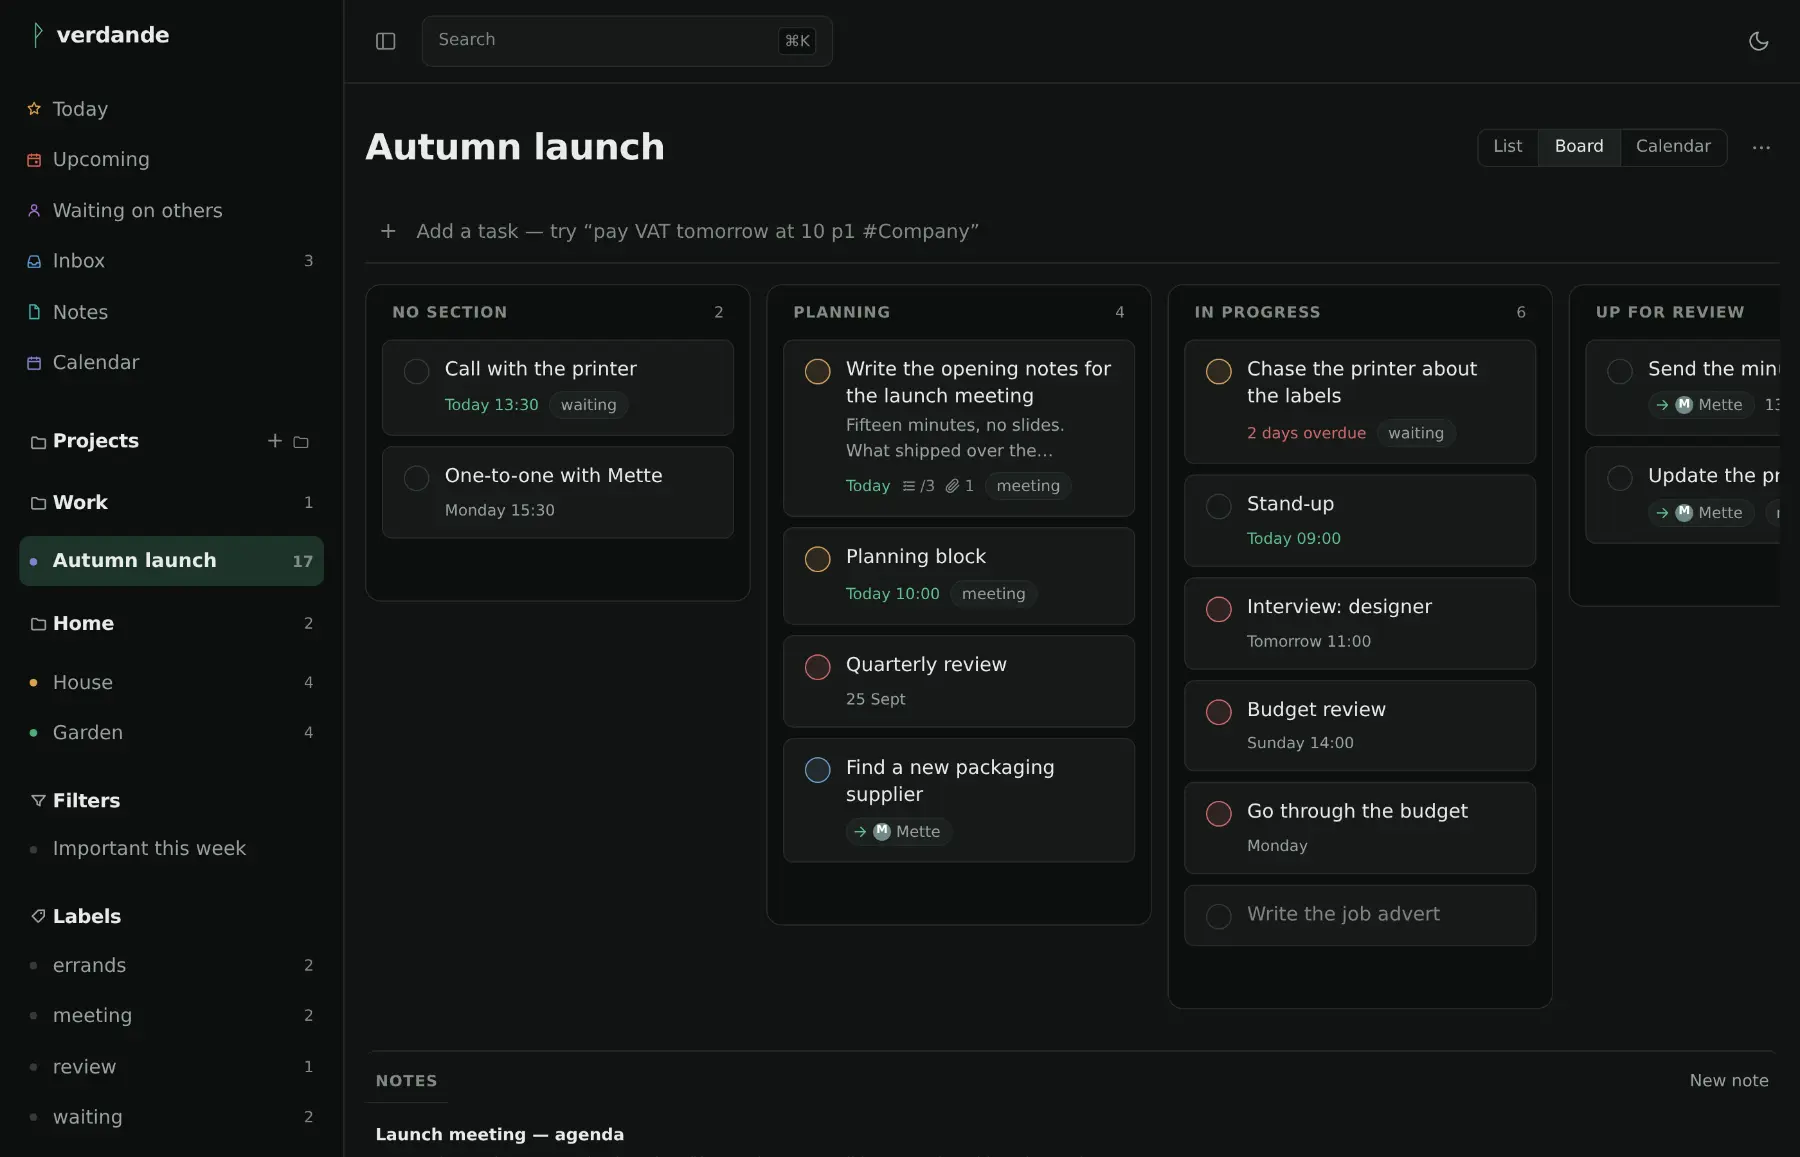Open the attachment icon on opening notes card
The width and height of the screenshot is (1800, 1157).
pos(952,486)
